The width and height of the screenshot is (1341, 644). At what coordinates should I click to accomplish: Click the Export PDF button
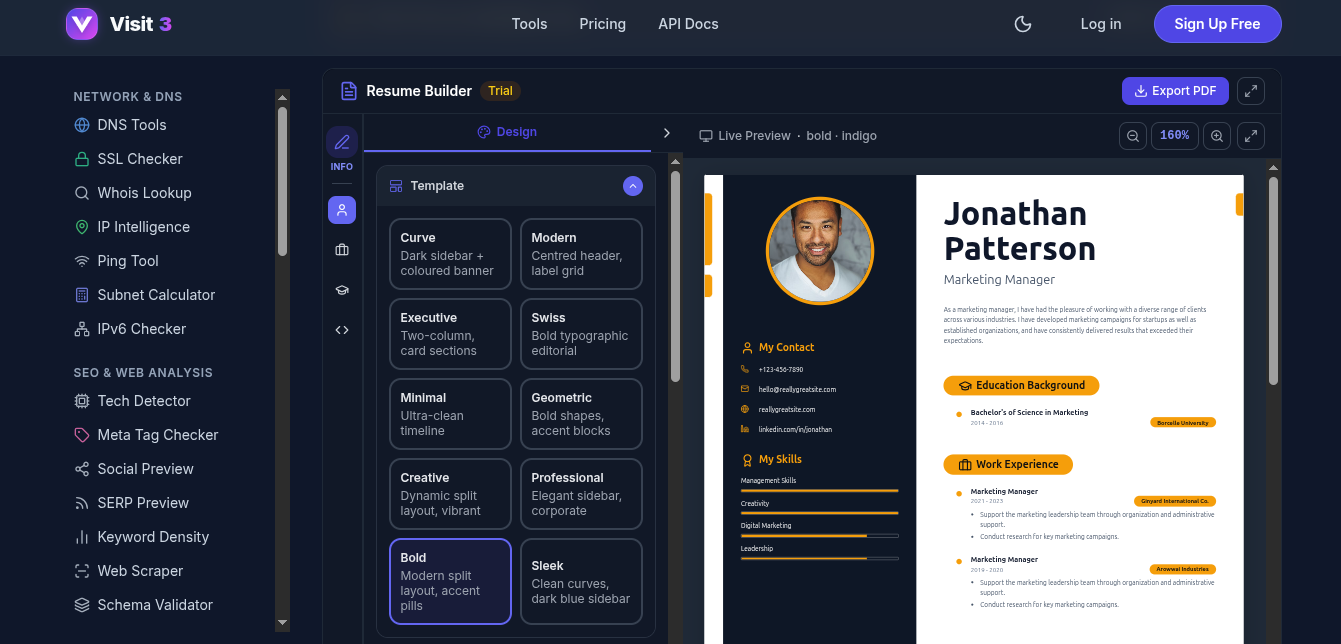pyautogui.click(x=1175, y=91)
